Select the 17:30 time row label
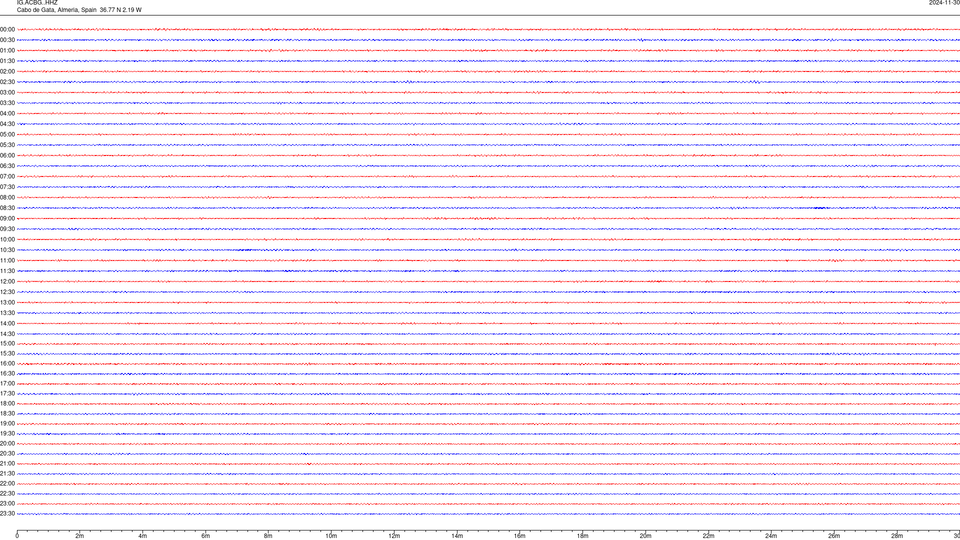This screenshot has width=960, height=540. [7, 394]
